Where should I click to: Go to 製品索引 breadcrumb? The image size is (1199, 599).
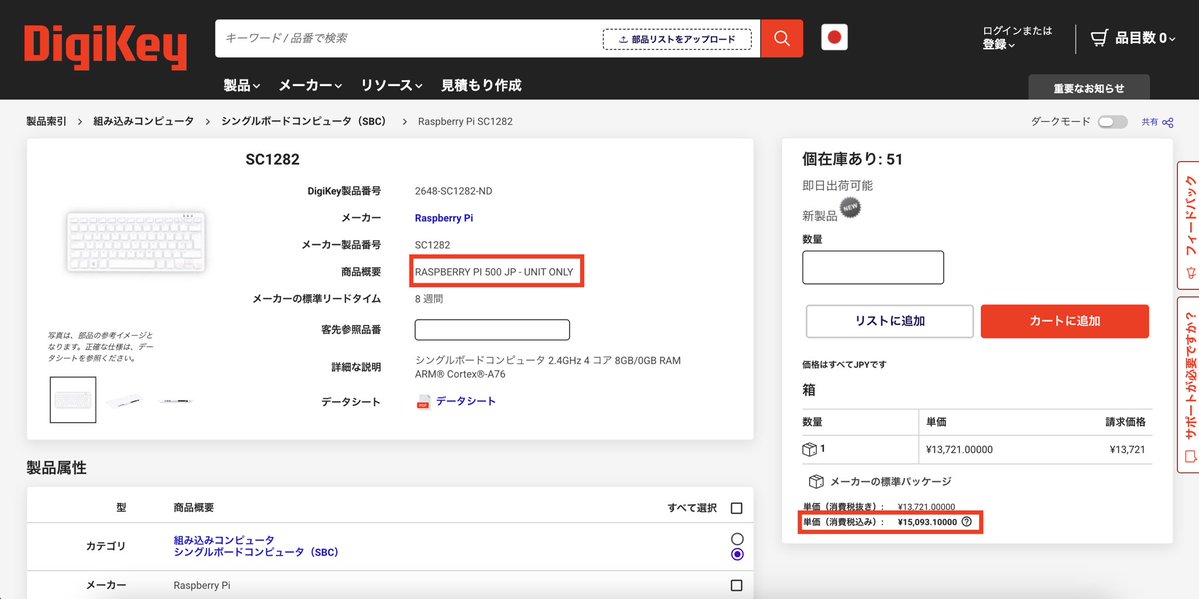pos(47,122)
